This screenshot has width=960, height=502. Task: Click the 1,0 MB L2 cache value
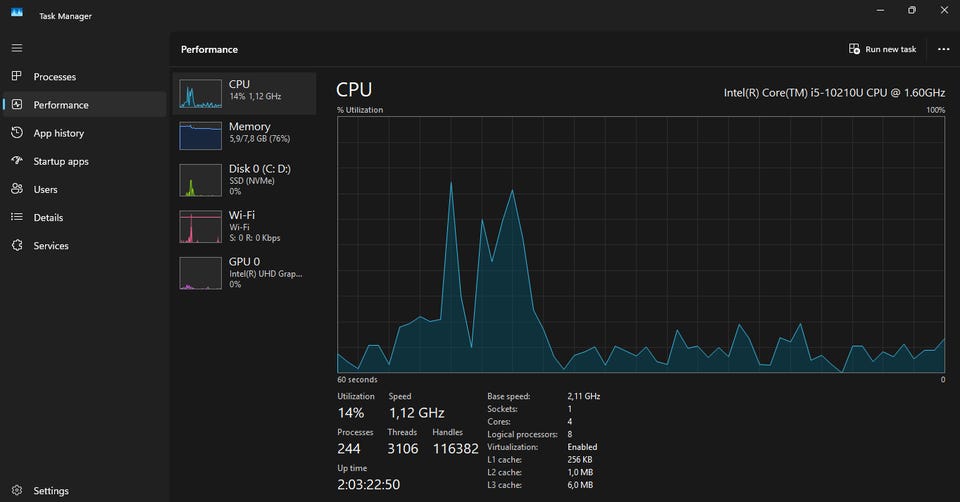(580, 472)
